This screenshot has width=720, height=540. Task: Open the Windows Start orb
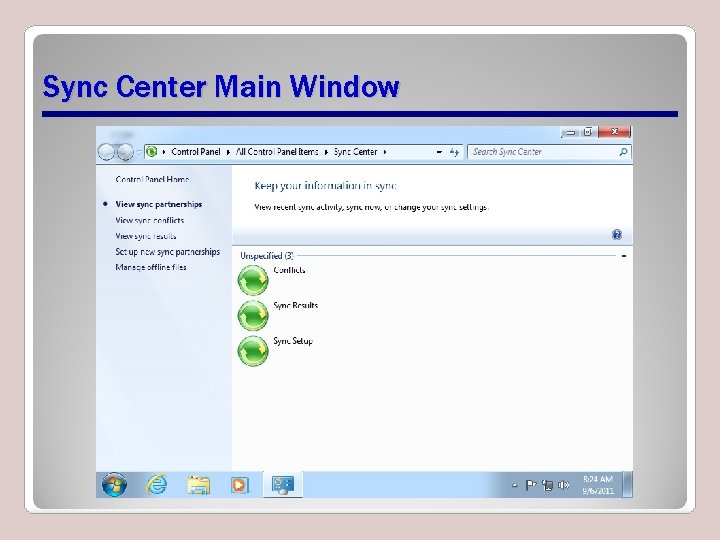point(114,485)
